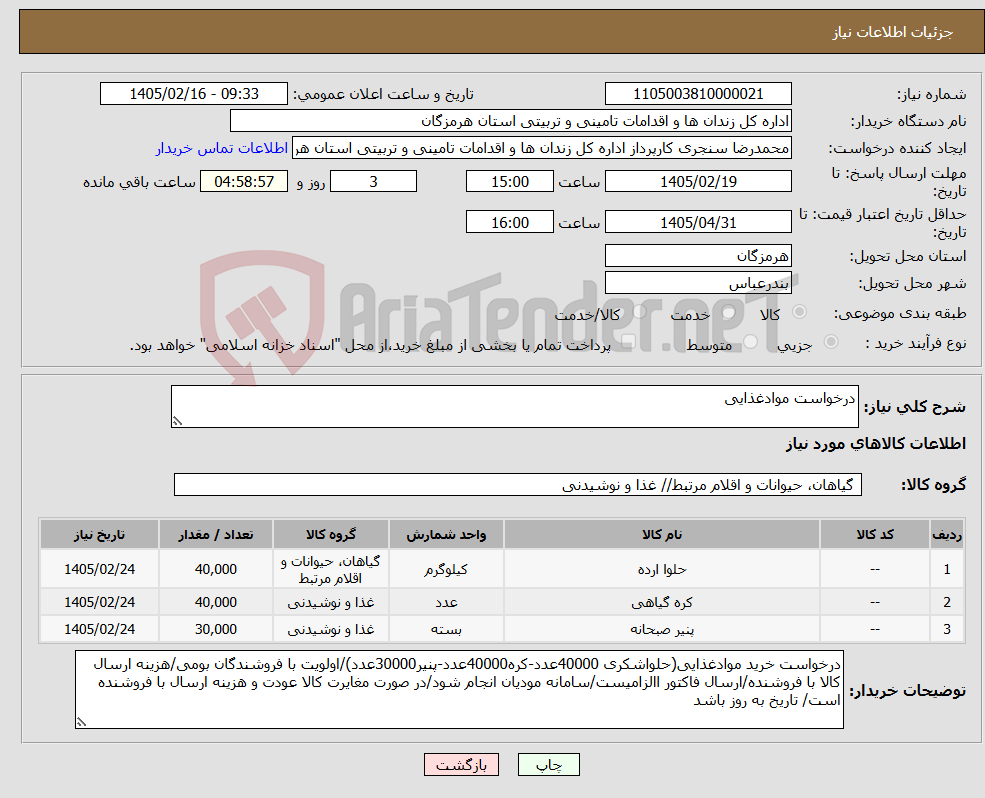985x798 pixels.
Task: Select the خدمت radio button
Action: pyautogui.click(x=729, y=312)
